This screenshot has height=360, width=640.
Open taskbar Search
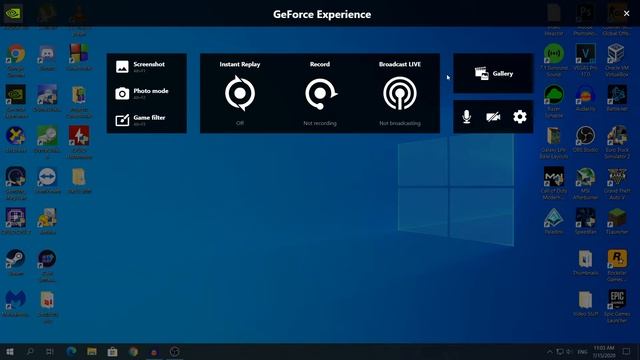[30, 351]
